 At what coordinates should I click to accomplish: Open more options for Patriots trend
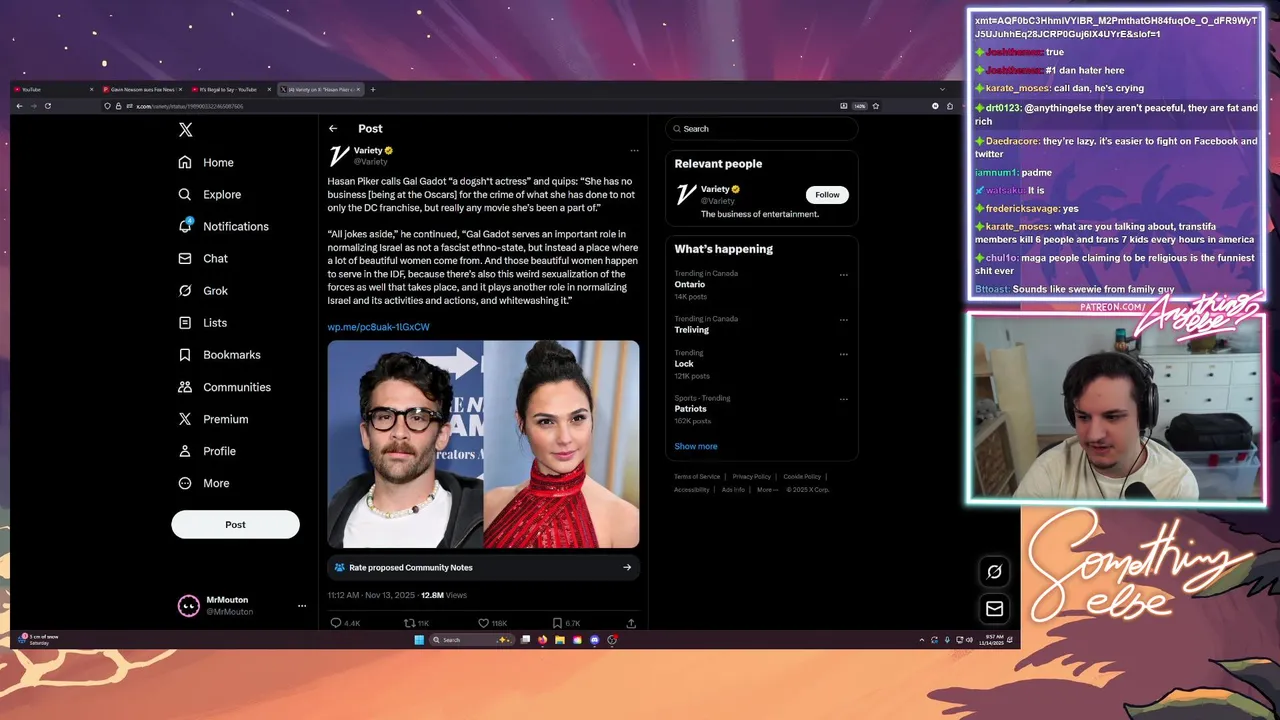(x=843, y=399)
